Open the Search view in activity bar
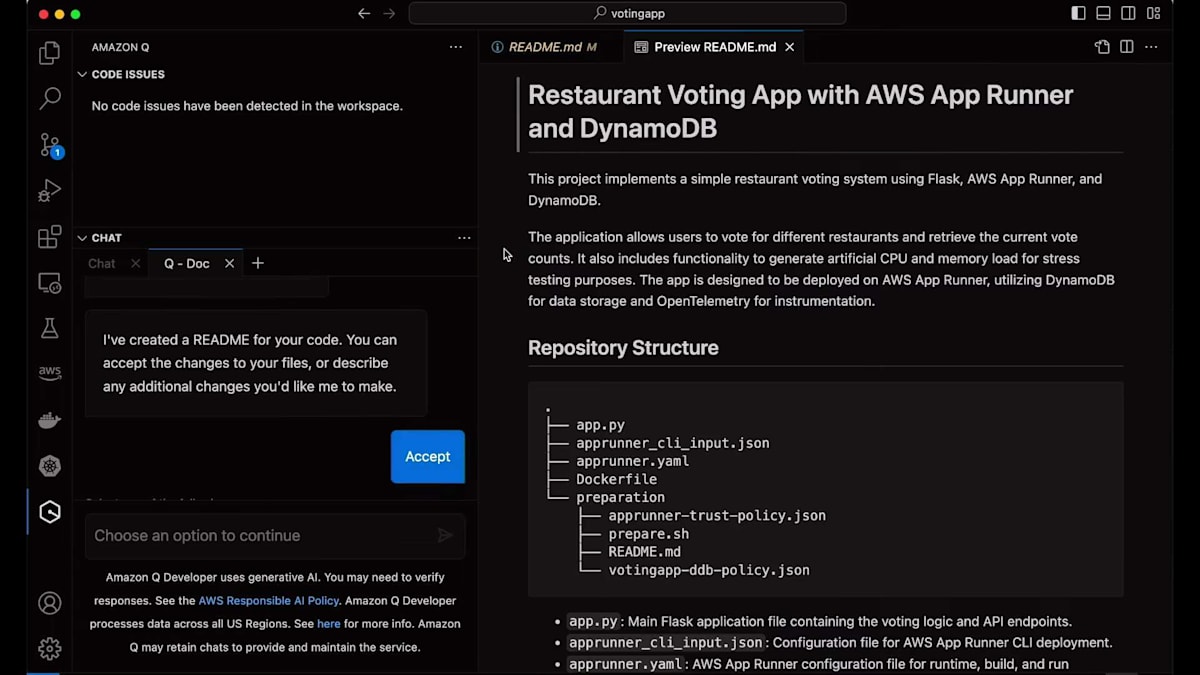 click(x=49, y=98)
